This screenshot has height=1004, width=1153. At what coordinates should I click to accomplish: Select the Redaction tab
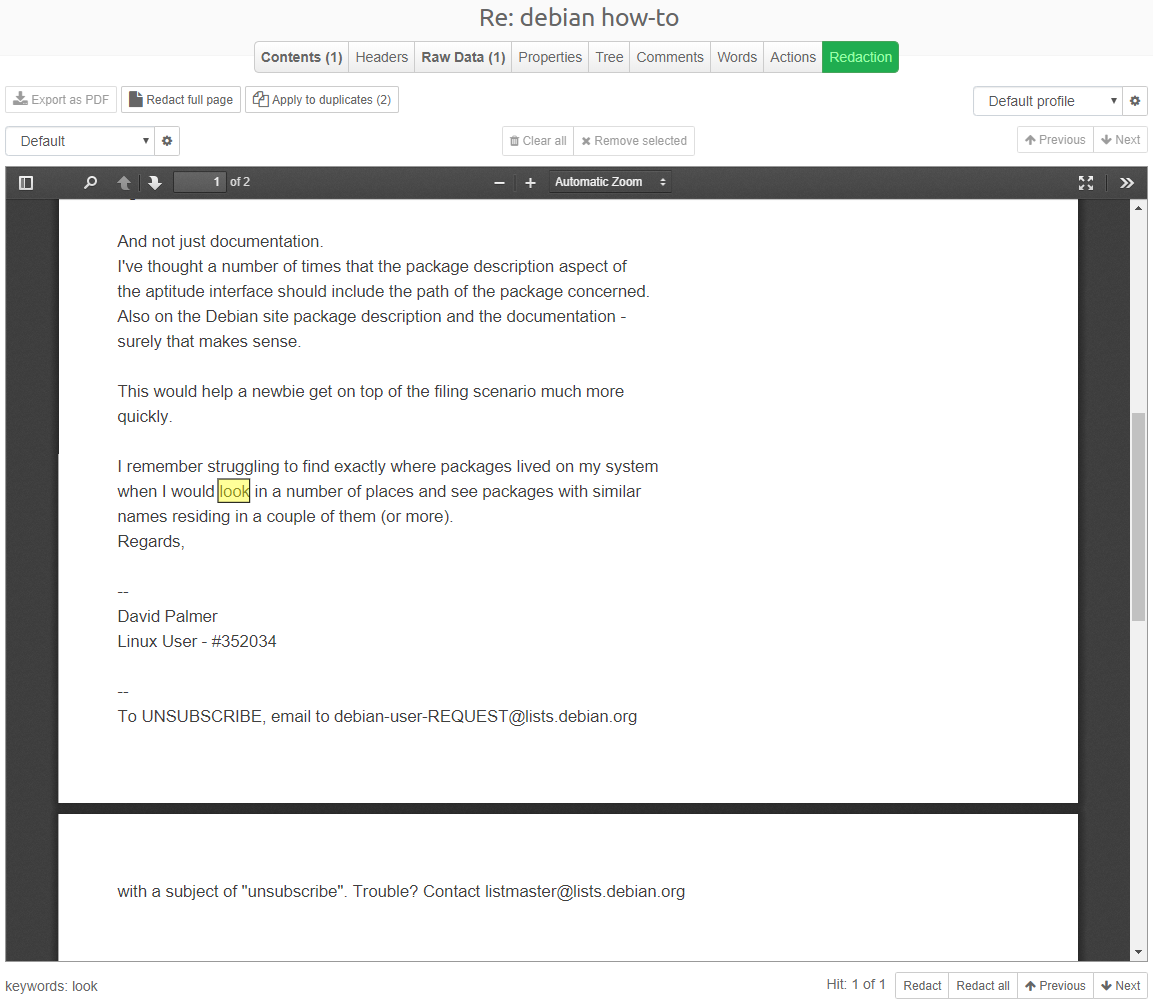(860, 57)
